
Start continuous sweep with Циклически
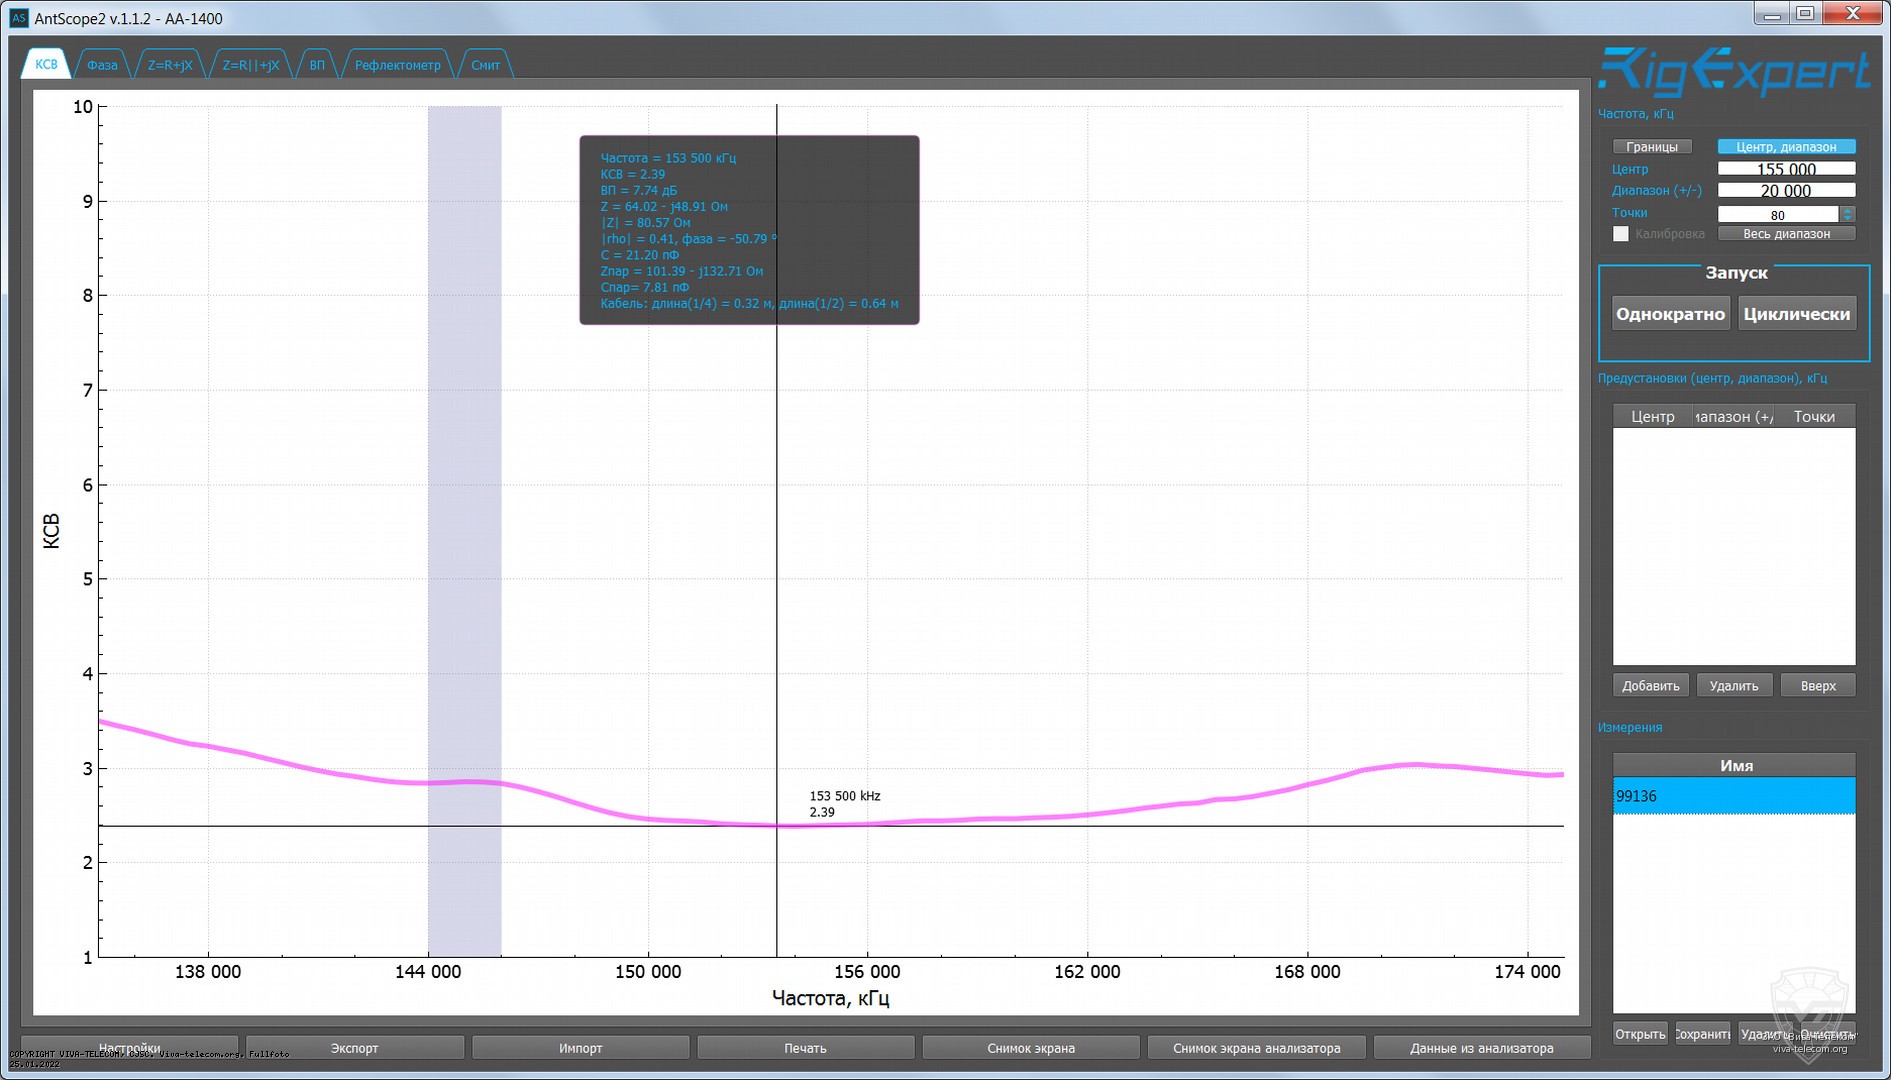click(1796, 314)
